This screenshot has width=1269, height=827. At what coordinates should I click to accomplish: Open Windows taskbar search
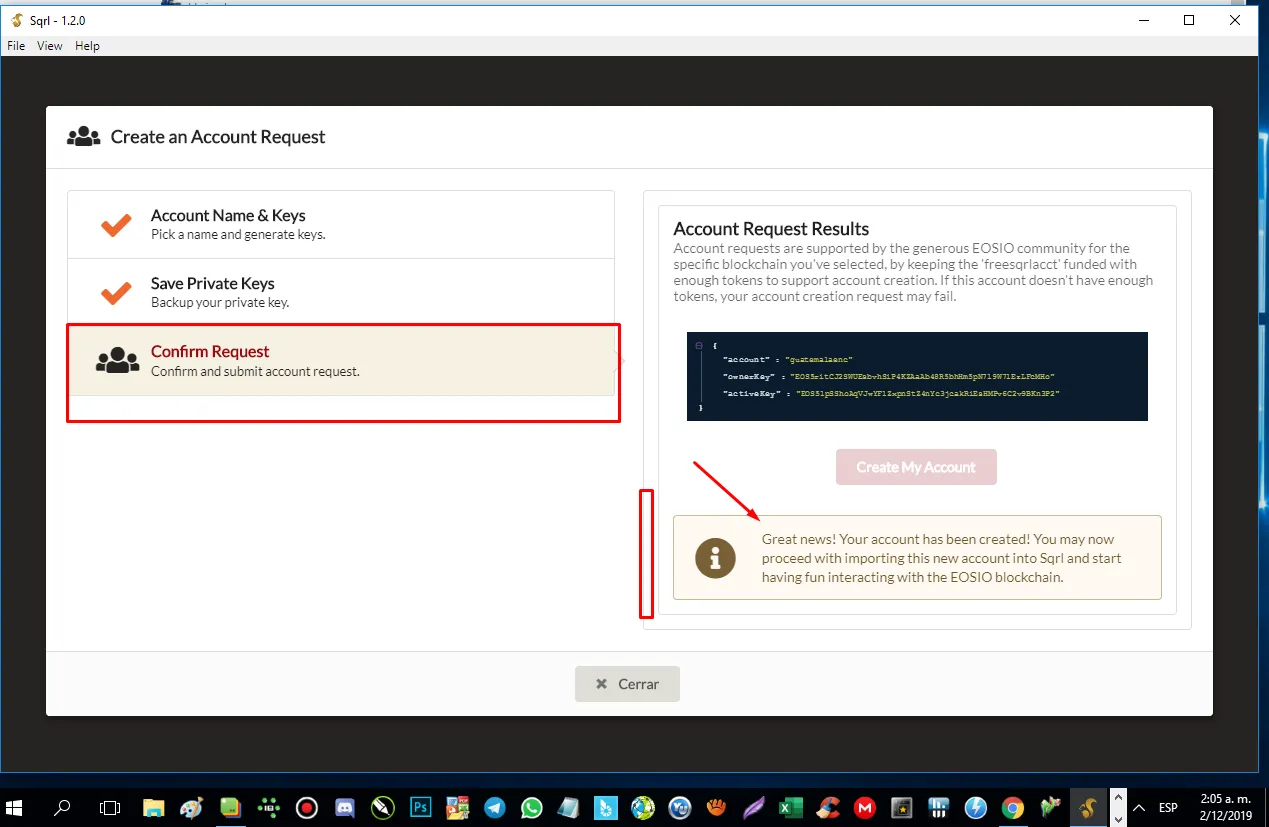[62, 807]
